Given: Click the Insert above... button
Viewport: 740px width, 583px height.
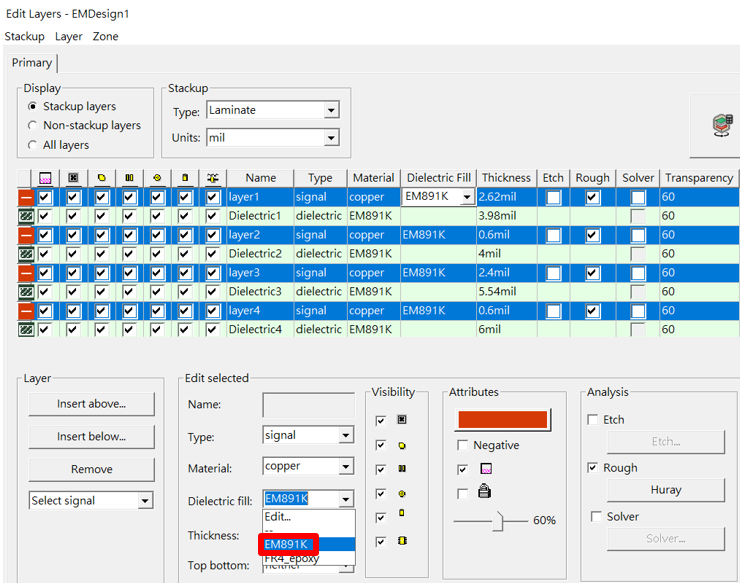Looking at the screenshot, I should pos(92,404).
